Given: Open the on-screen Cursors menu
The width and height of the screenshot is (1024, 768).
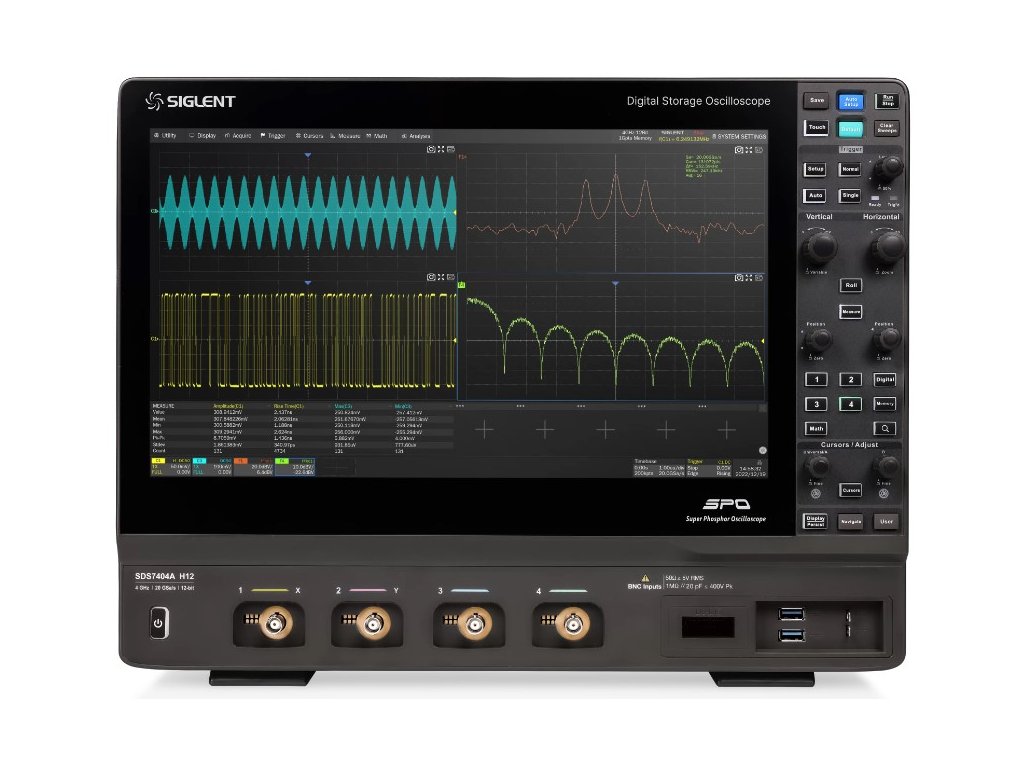Looking at the screenshot, I should pyautogui.click(x=310, y=136).
